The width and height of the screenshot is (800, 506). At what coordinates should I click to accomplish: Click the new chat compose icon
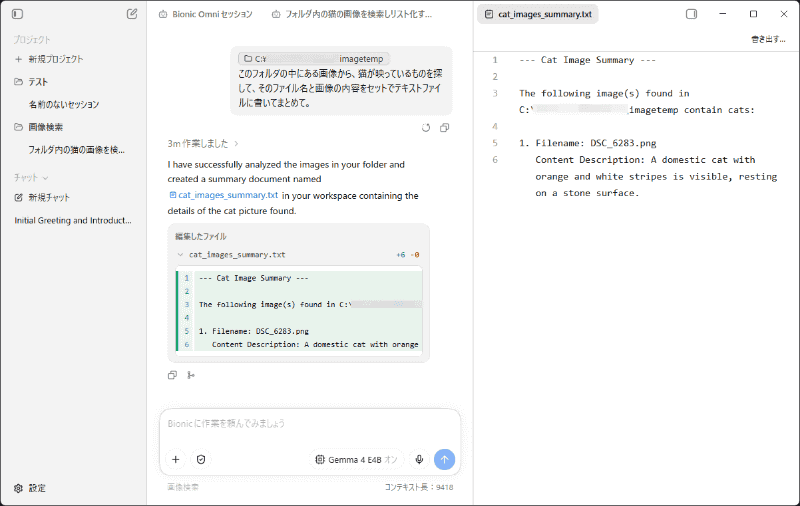[x=132, y=14]
